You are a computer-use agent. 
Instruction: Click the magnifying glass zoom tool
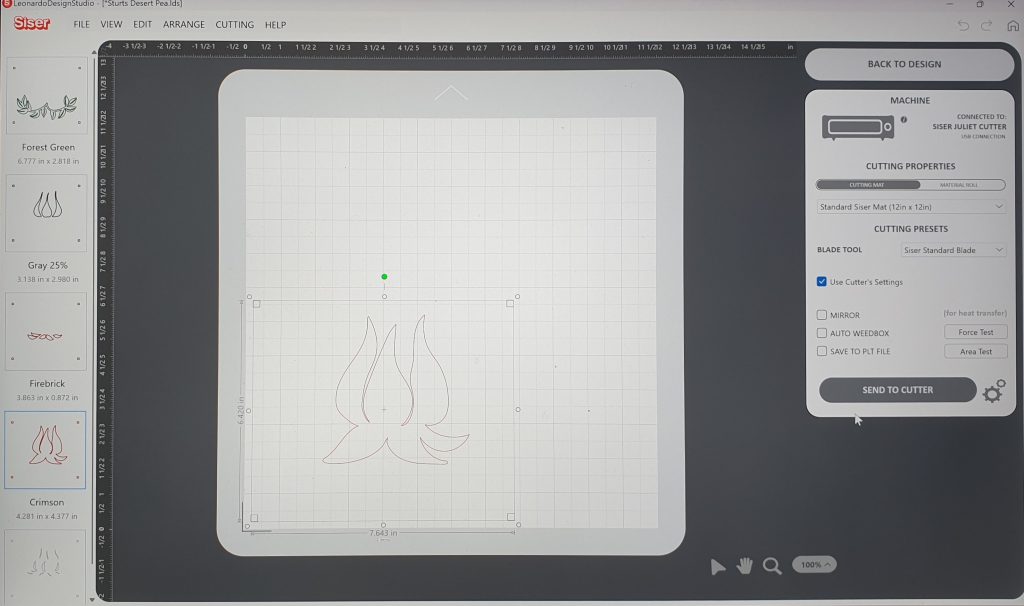click(x=772, y=566)
